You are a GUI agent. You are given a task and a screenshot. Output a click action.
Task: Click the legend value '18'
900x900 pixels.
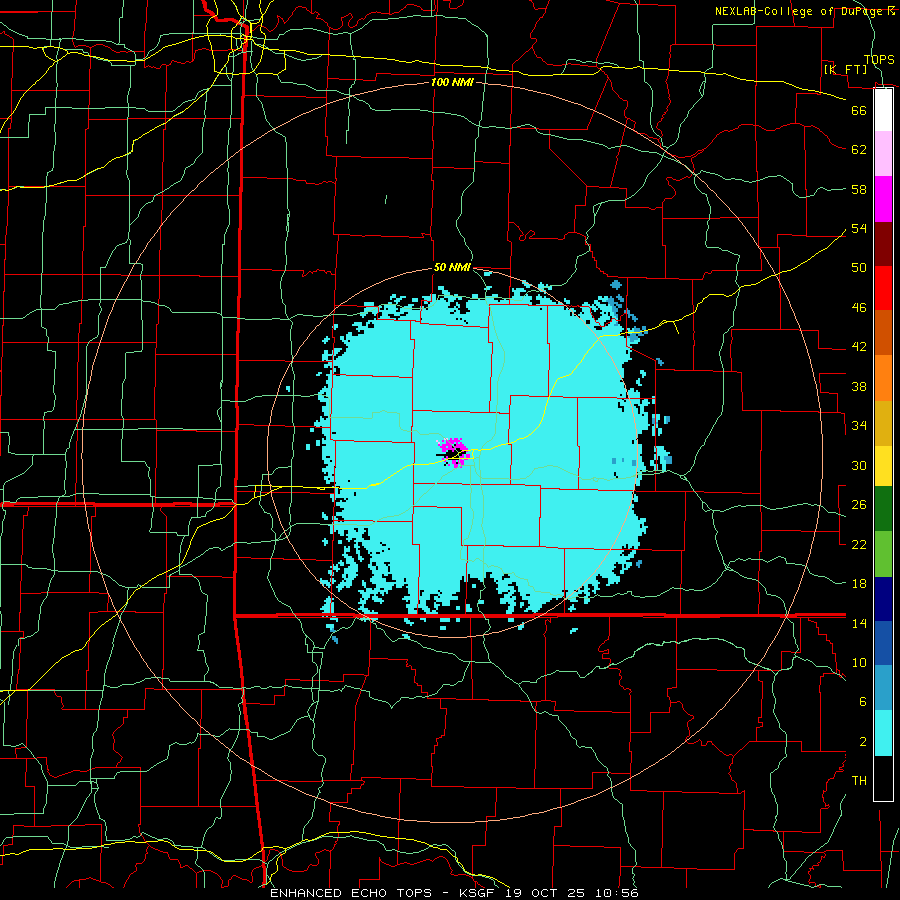(x=859, y=584)
